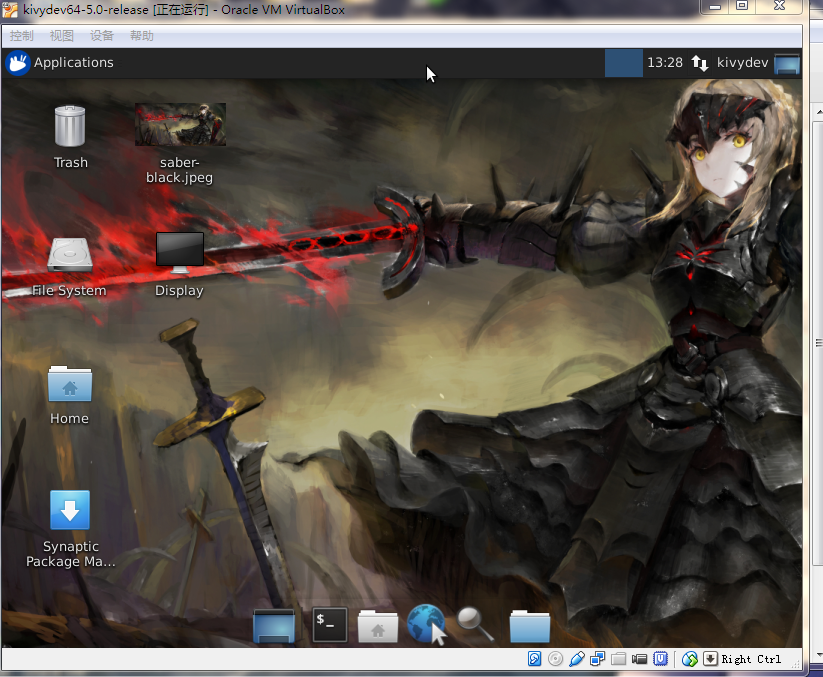Click the optical disc status icon
The height and width of the screenshot is (677, 823).
point(555,659)
